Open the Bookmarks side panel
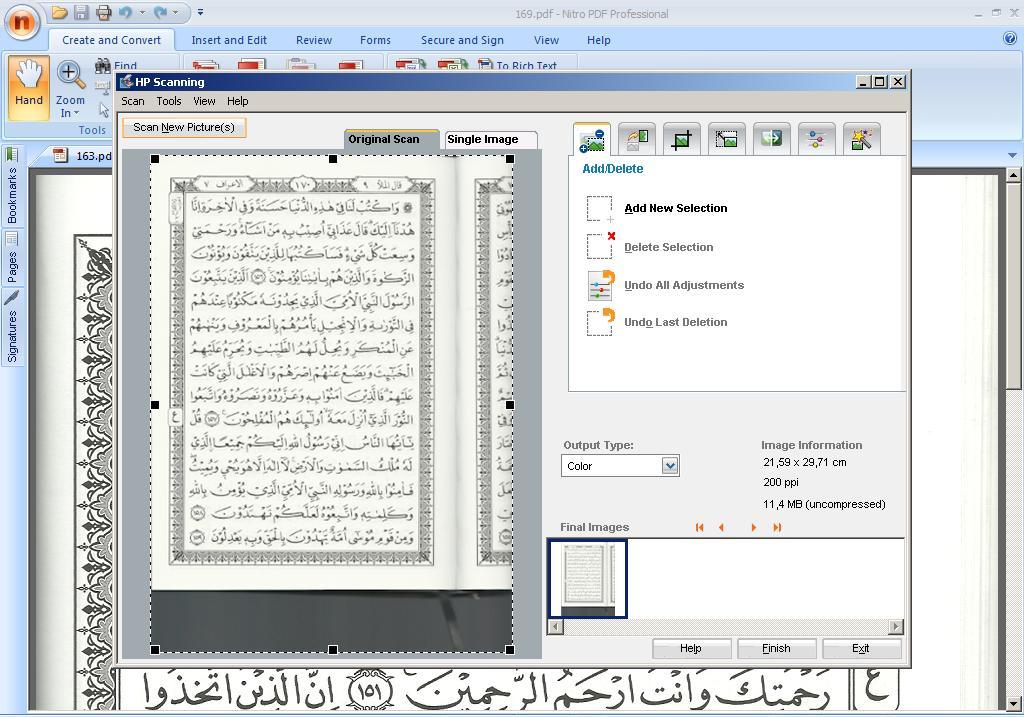The height and width of the screenshot is (717, 1024). (x=12, y=186)
